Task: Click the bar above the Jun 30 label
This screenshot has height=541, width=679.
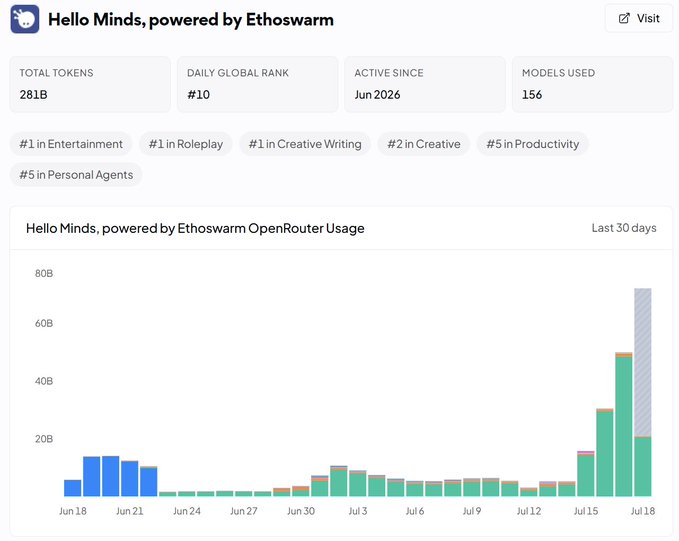Action: (x=301, y=491)
